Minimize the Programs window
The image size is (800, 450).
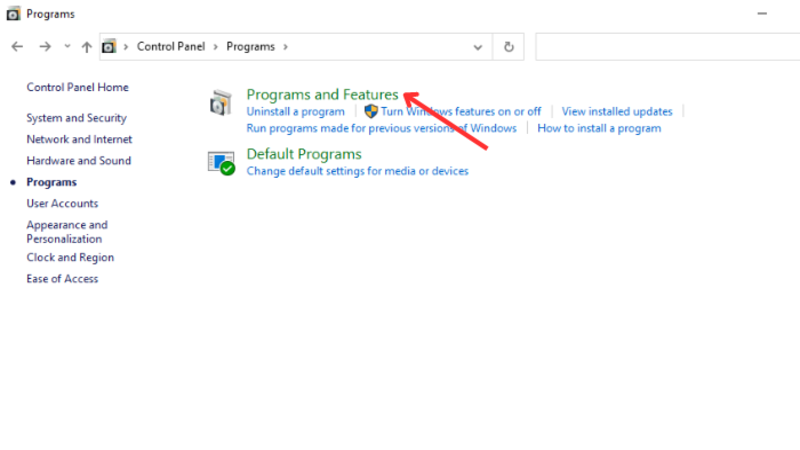click(762, 14)
